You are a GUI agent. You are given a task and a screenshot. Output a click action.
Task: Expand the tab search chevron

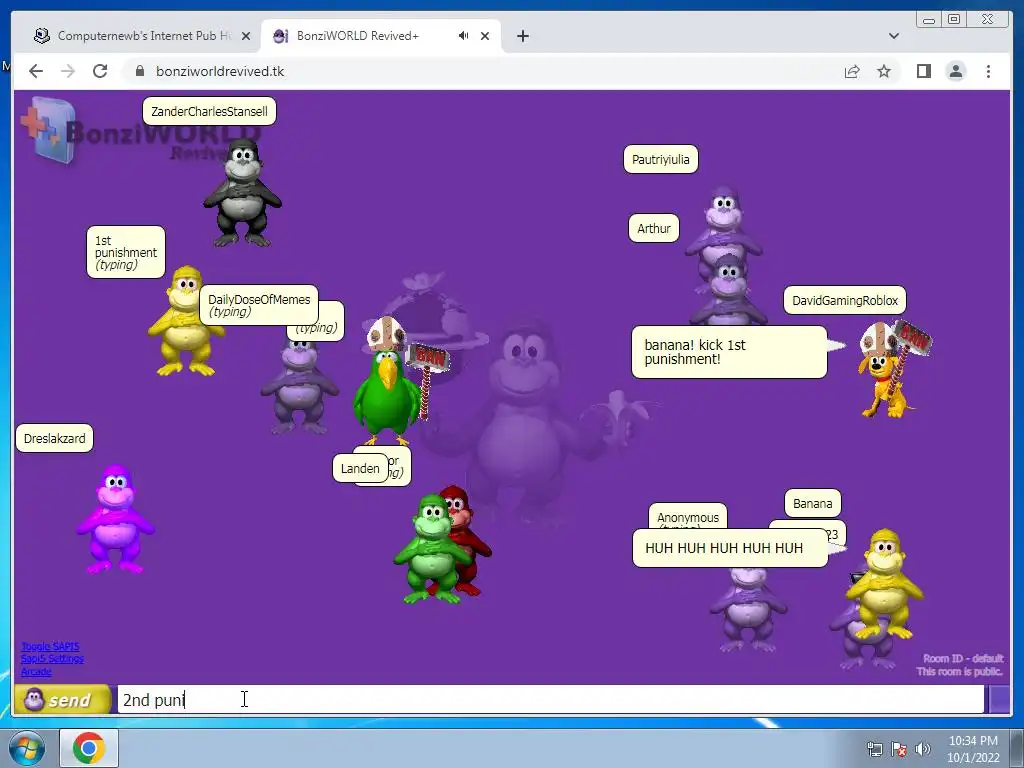893,36
